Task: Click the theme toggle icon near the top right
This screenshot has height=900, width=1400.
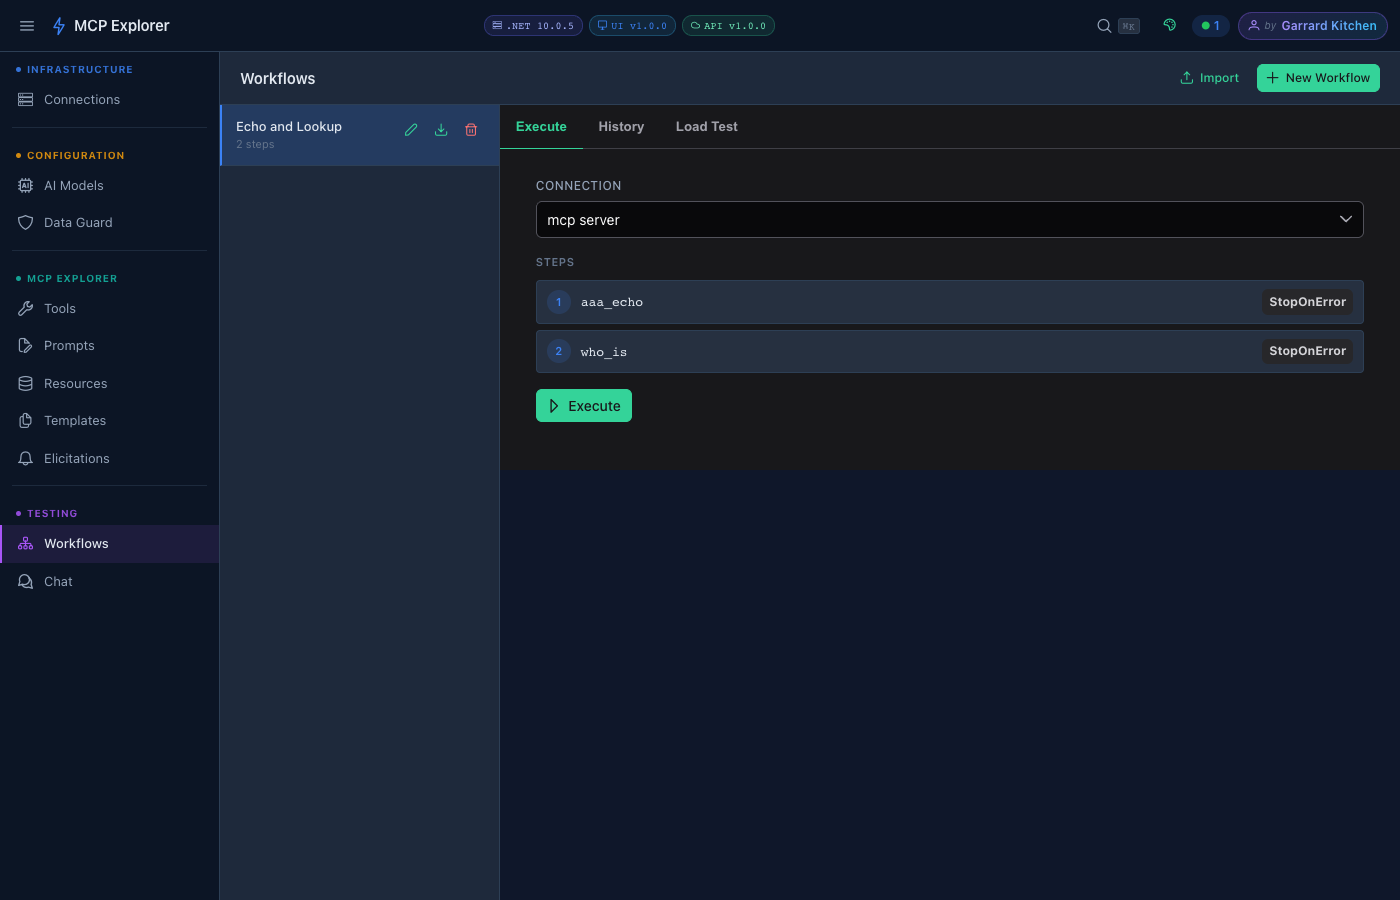Action: (1169, 25)
